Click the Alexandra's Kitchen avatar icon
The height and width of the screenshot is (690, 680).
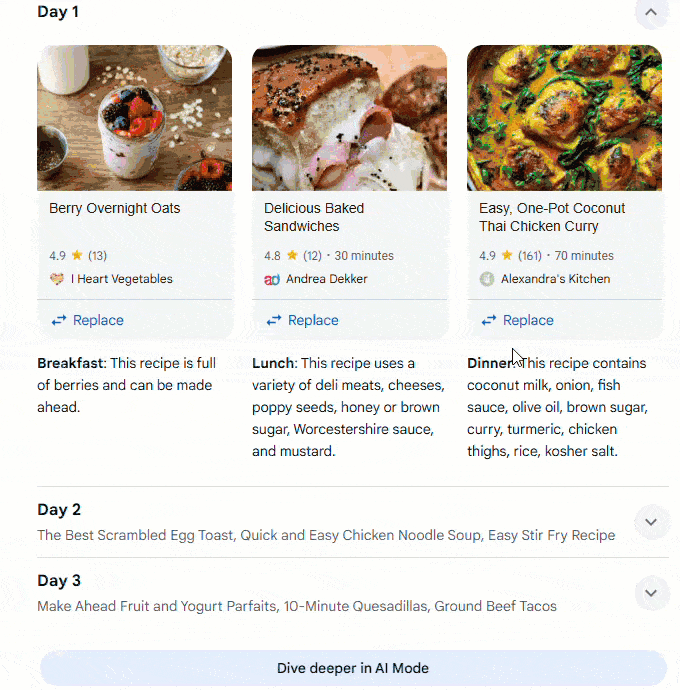[x=487, y=279]
